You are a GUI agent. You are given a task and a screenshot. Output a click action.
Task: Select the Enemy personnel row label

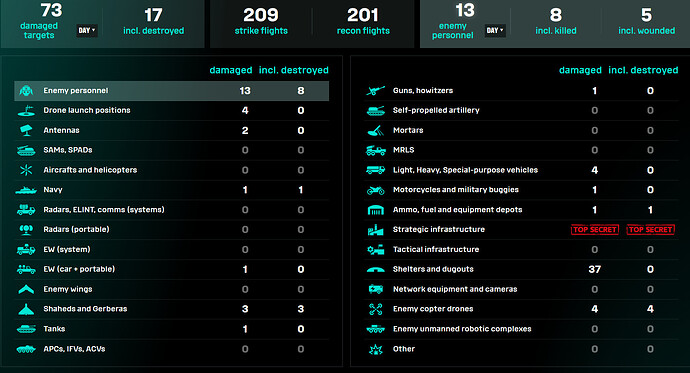[x=76, y=91]
